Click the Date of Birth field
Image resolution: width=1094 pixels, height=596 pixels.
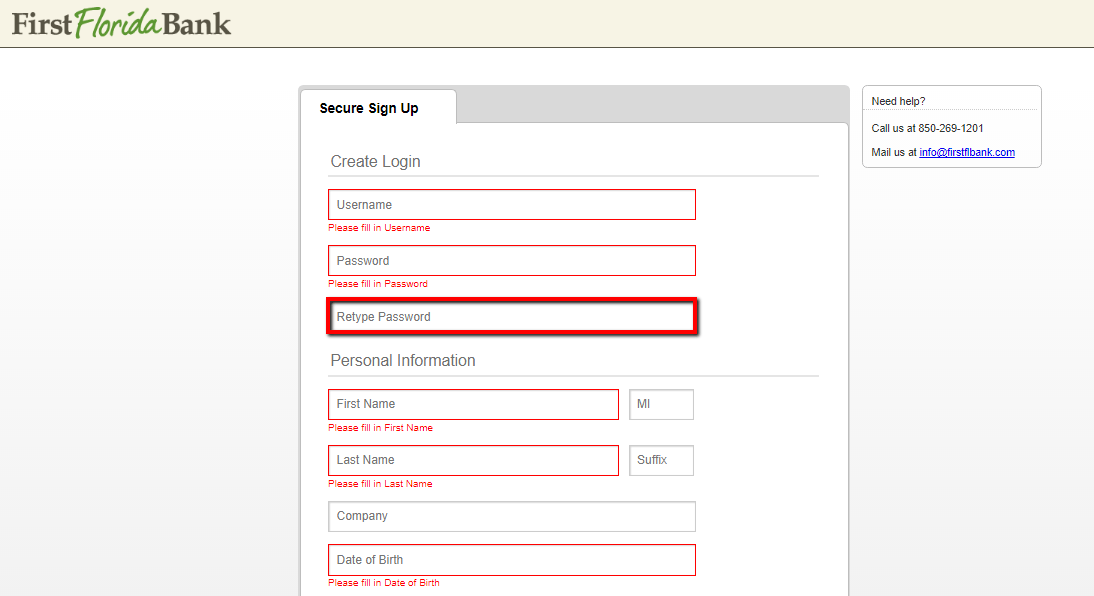click(511, 559)
